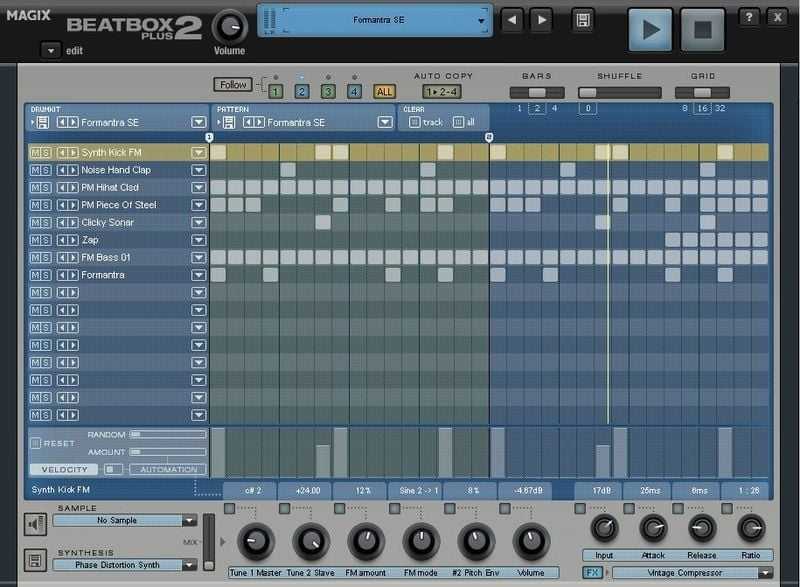Solo the PM Hihat Clsd track
The width and height of the screenshot is (800, 587).
click(46, 188)
